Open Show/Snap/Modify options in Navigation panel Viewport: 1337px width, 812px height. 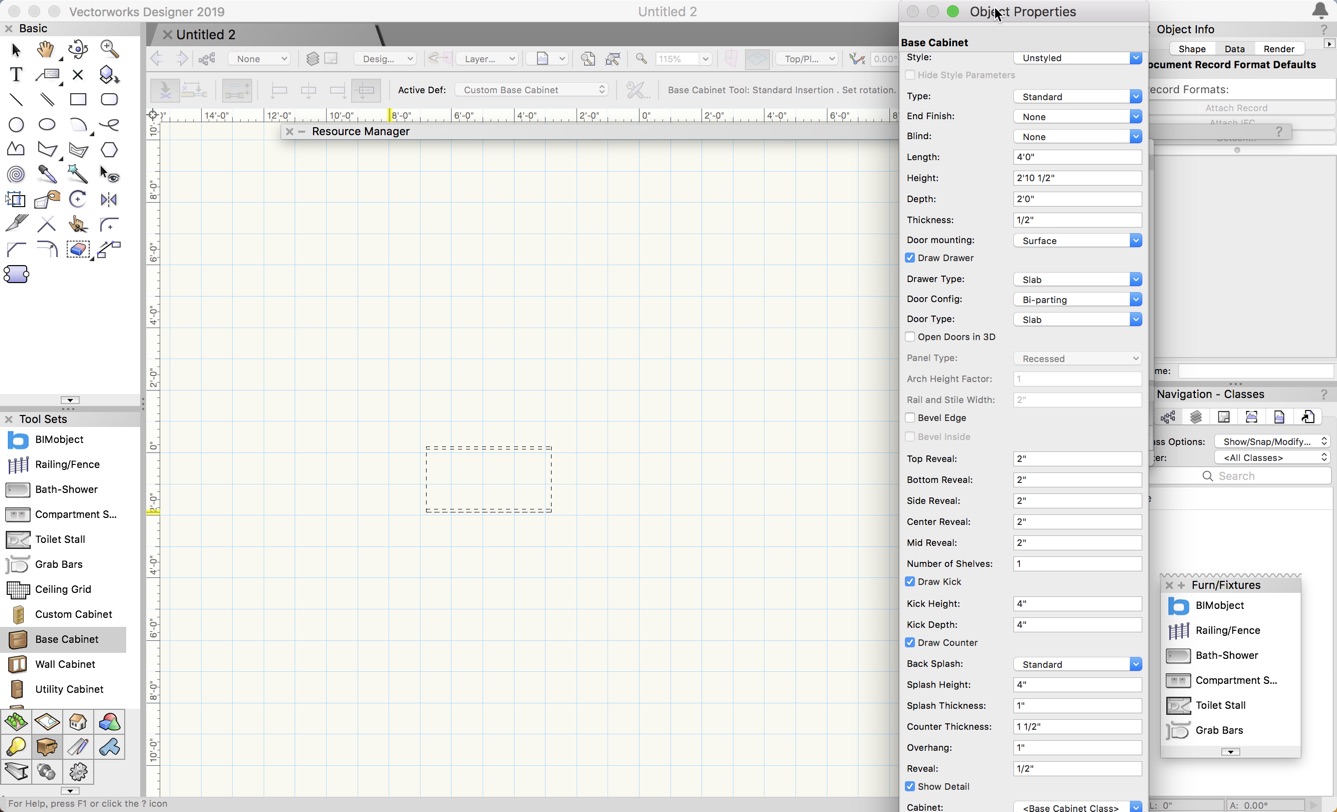1272,441
